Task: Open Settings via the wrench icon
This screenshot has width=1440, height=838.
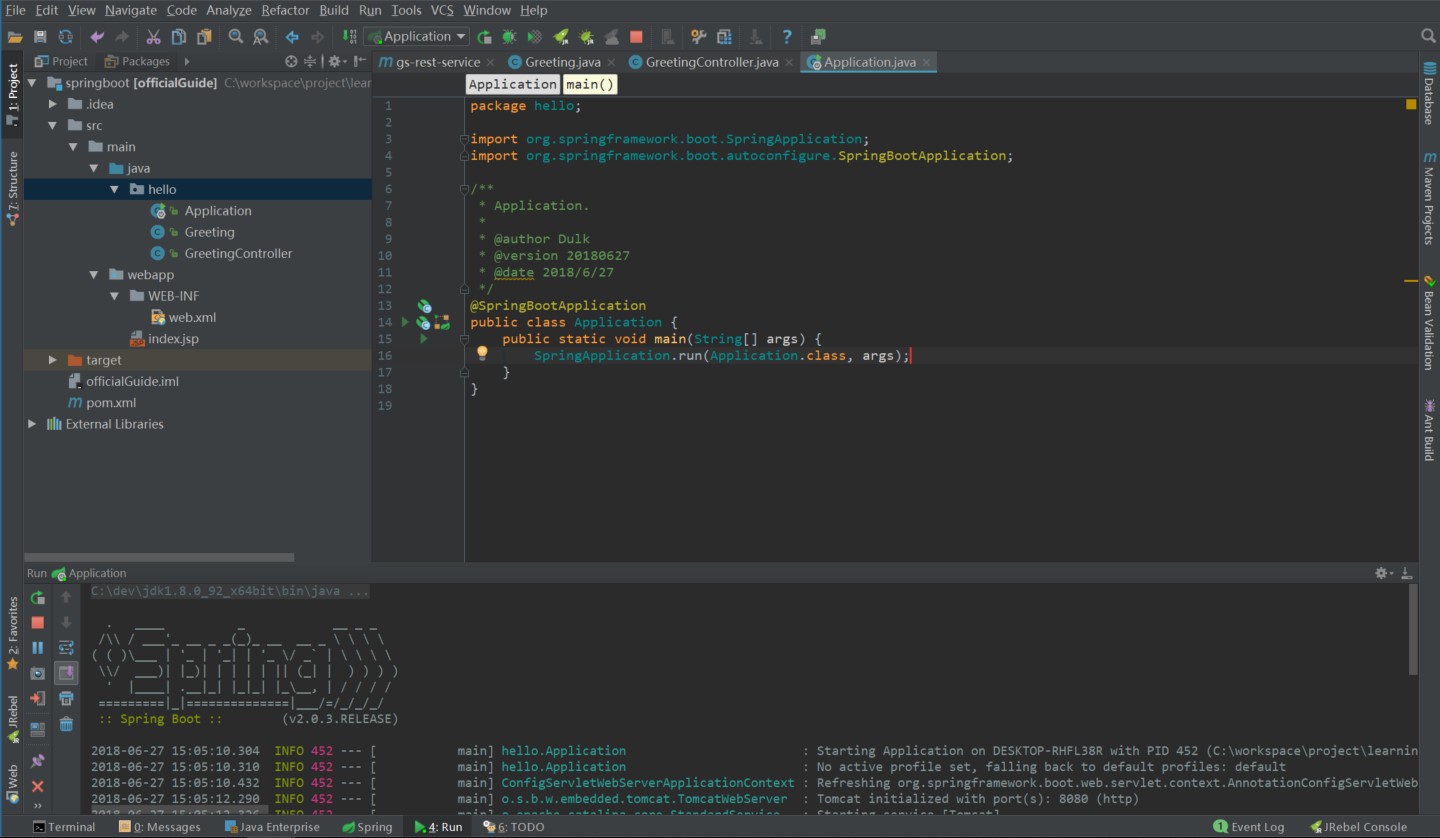Action: click(699, 37)
